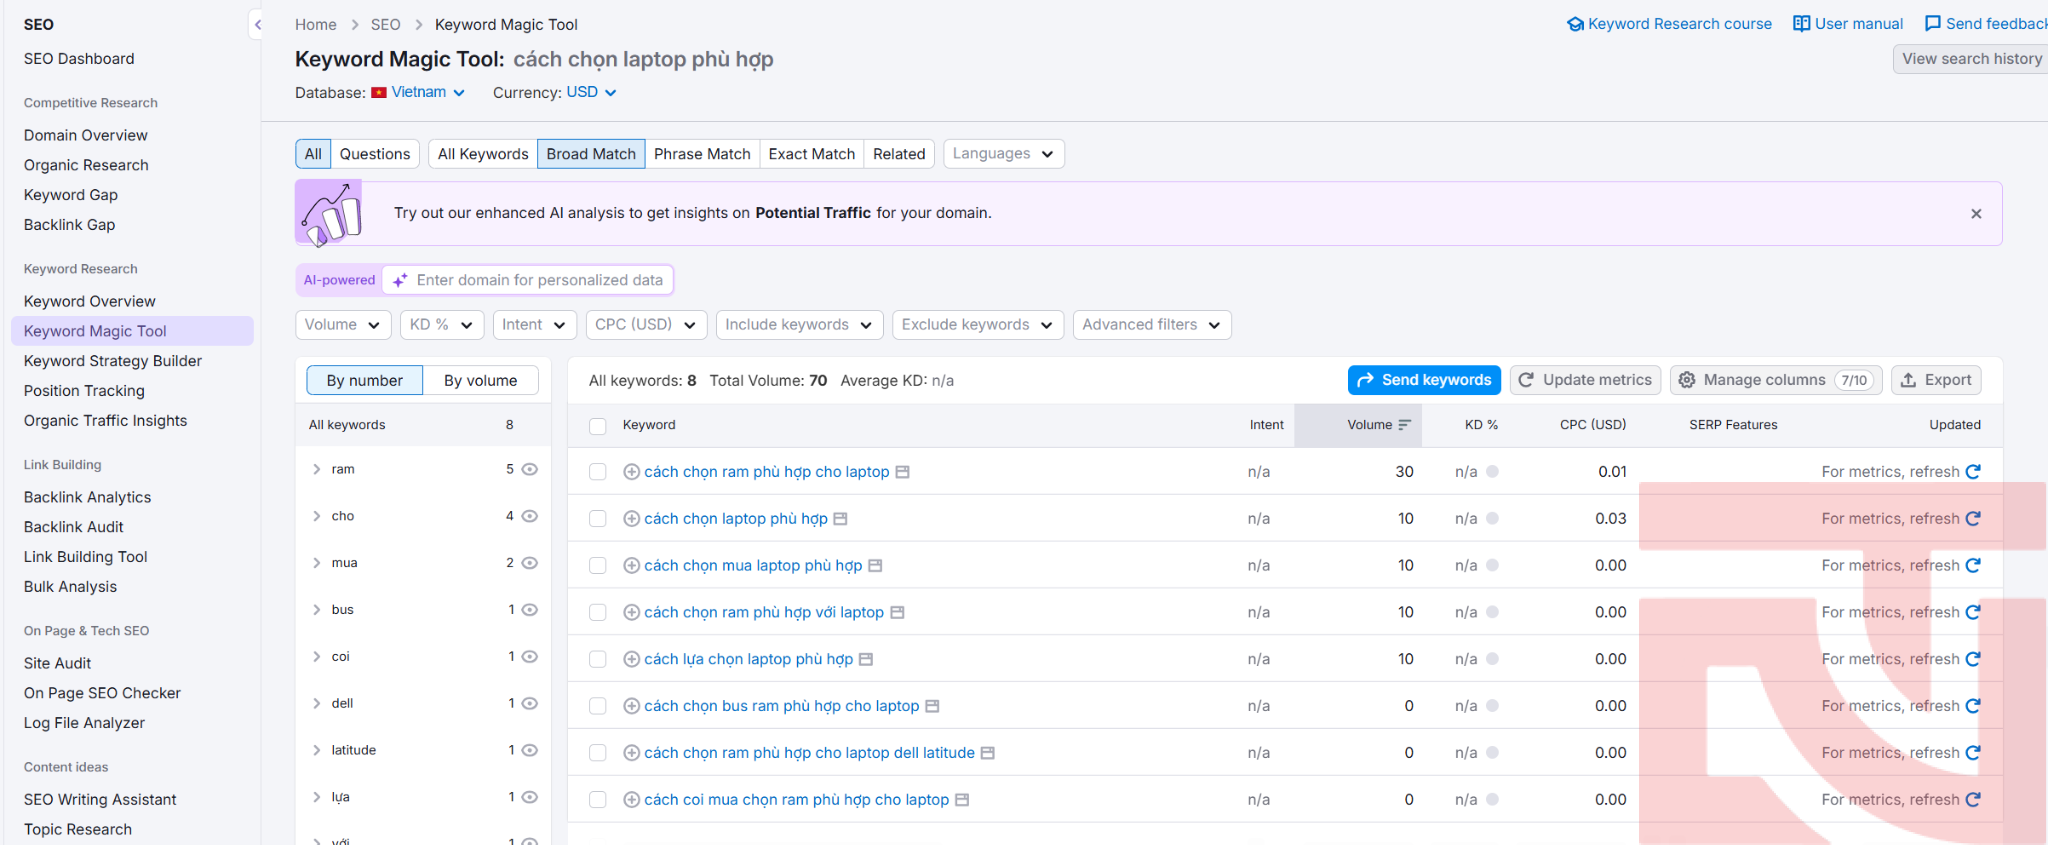The width and height of the screenshot is (2048, 845).
Task: Refresh metrics for 'cách chọn ram phù hợp cho laptop'
Action: click(1973, 472)
